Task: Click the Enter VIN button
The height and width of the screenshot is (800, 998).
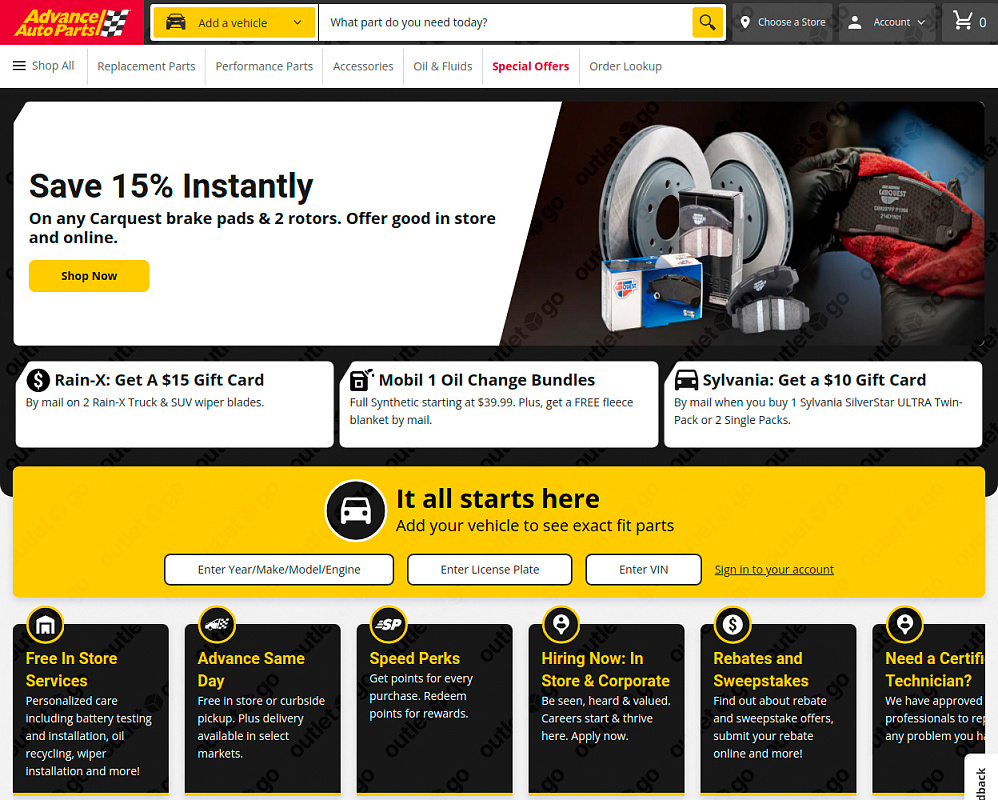Action: tap(643, 570)
